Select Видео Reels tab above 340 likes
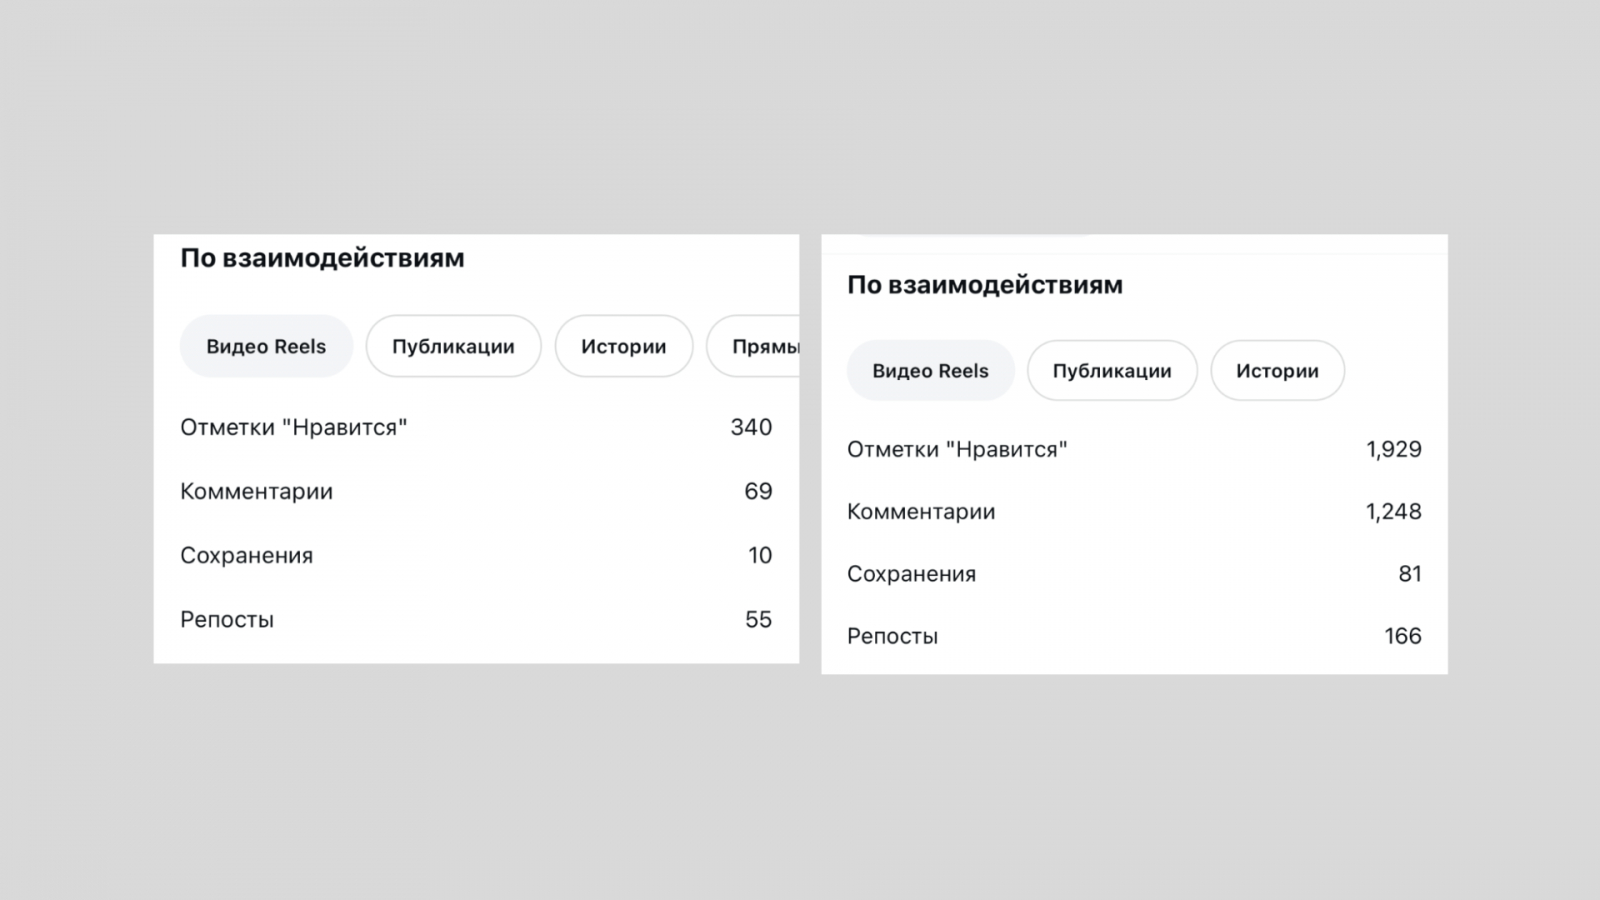This screenshot has height=900, width=1600. [266, 347]
